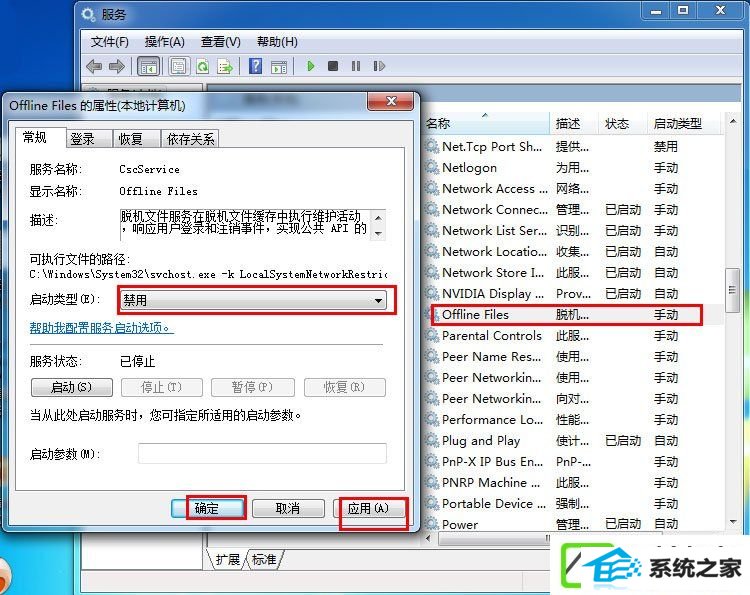
Task: Click services list scroll-up arrow
Action: (732, 122)
